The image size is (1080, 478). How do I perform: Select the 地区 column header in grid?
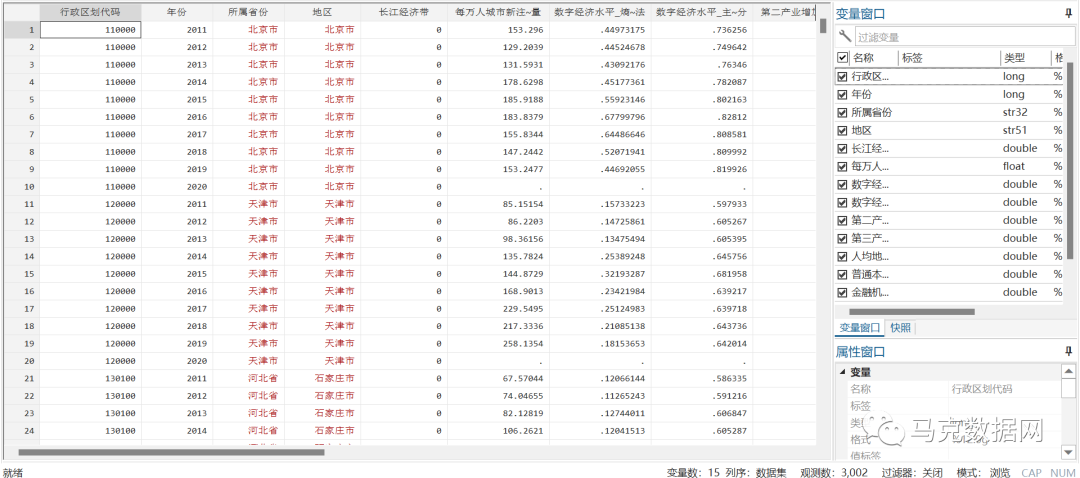(322, 12)
